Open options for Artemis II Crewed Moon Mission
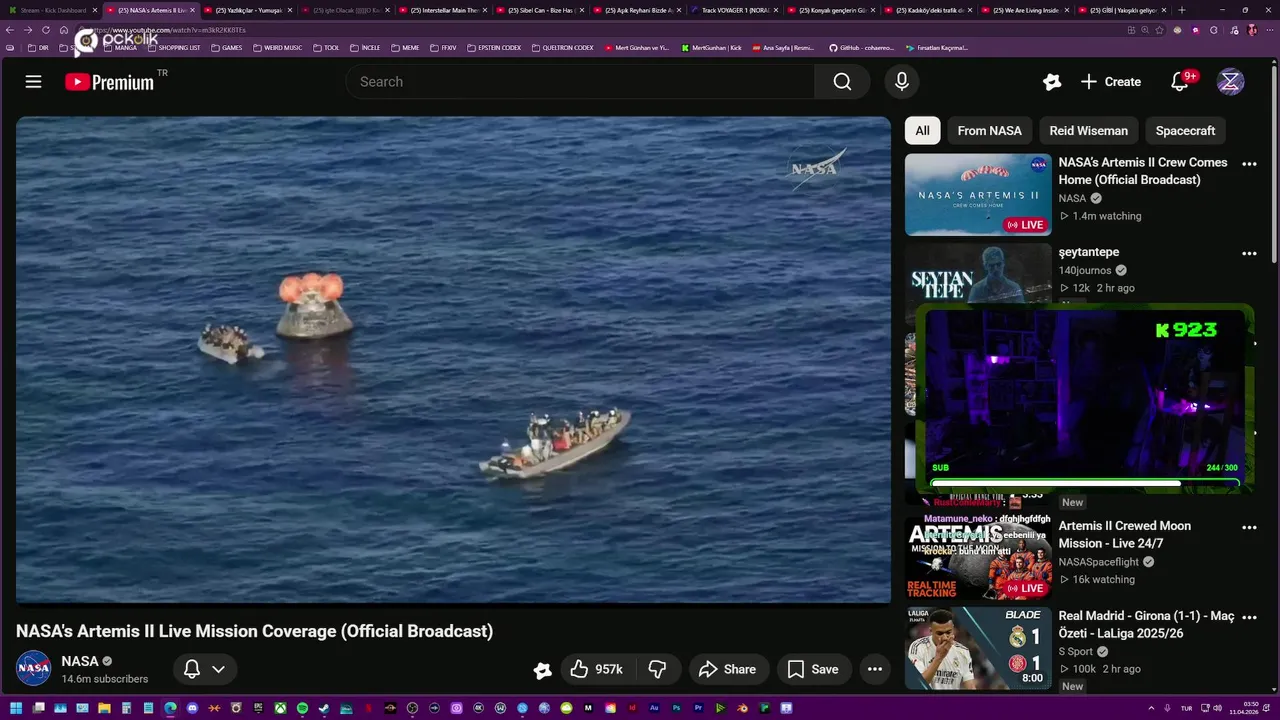 click(x=1249, y=528)
